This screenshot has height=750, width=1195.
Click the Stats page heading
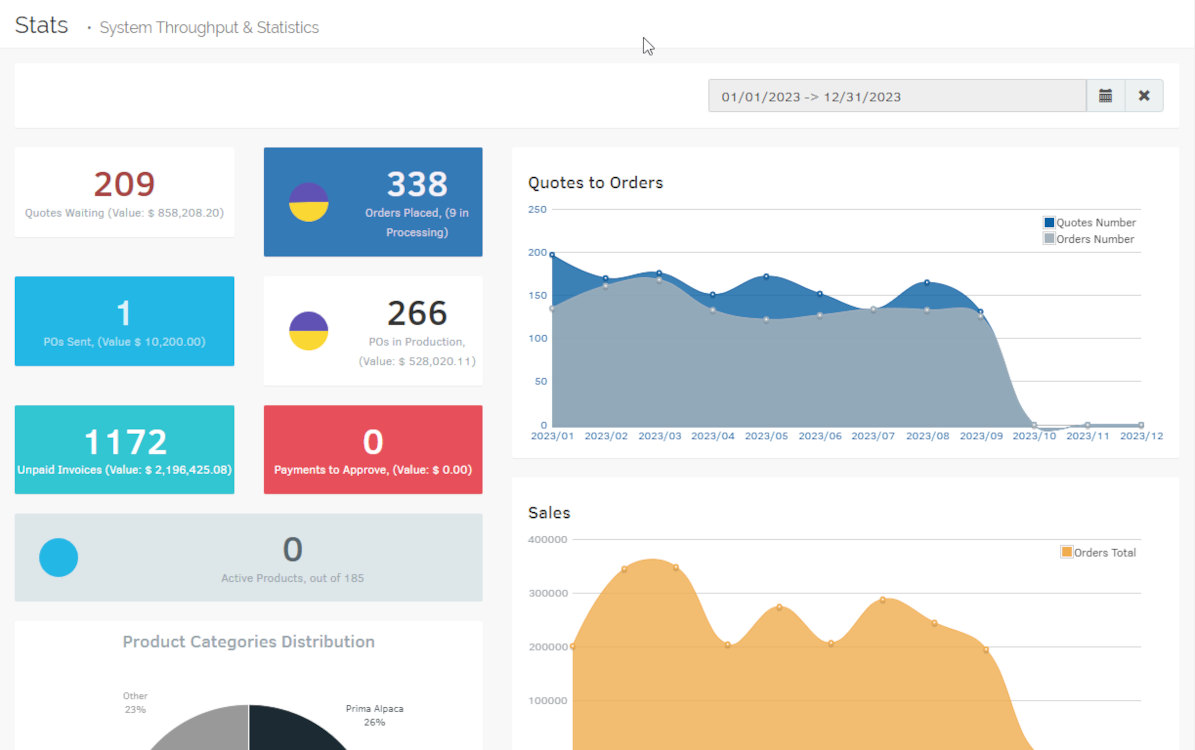[x=42, y=26]
